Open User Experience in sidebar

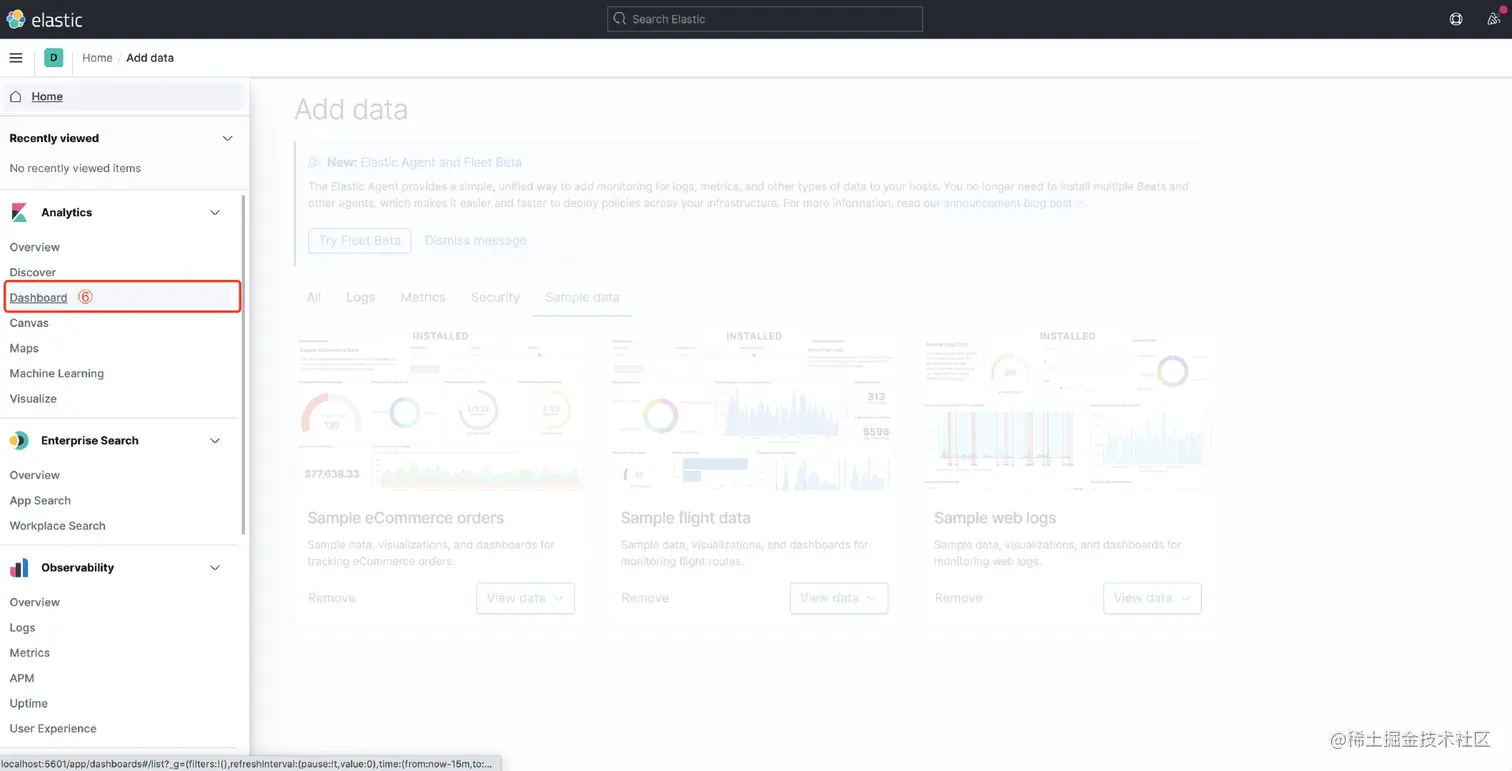point(53,729)
